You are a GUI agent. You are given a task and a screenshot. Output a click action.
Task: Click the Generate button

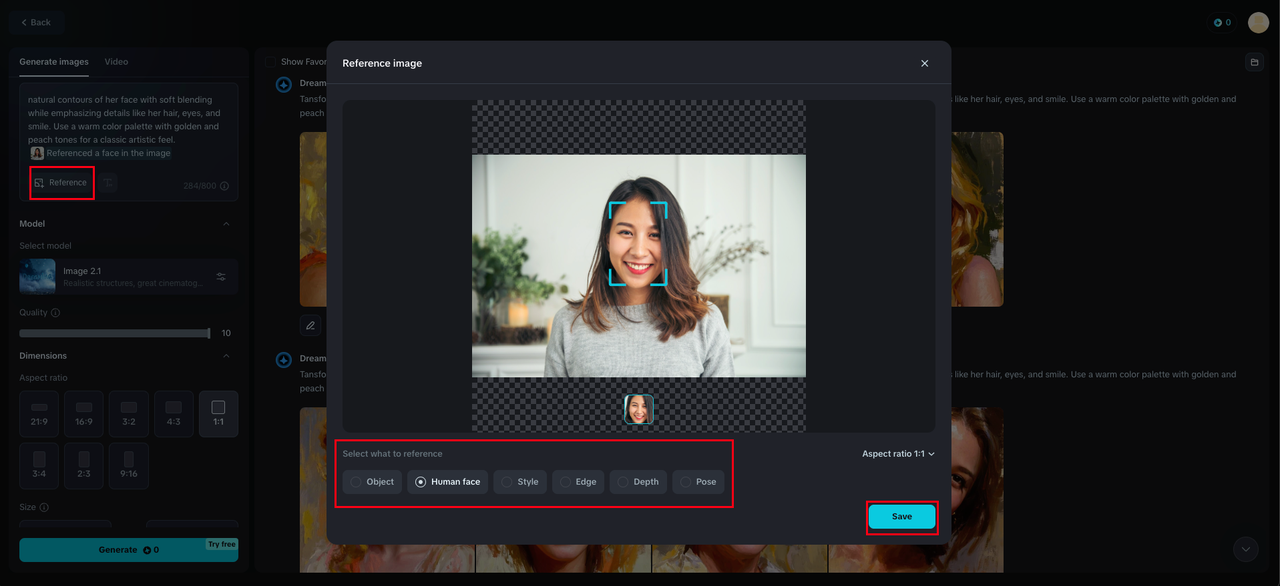pyautogui.click(x=128, y=550)
